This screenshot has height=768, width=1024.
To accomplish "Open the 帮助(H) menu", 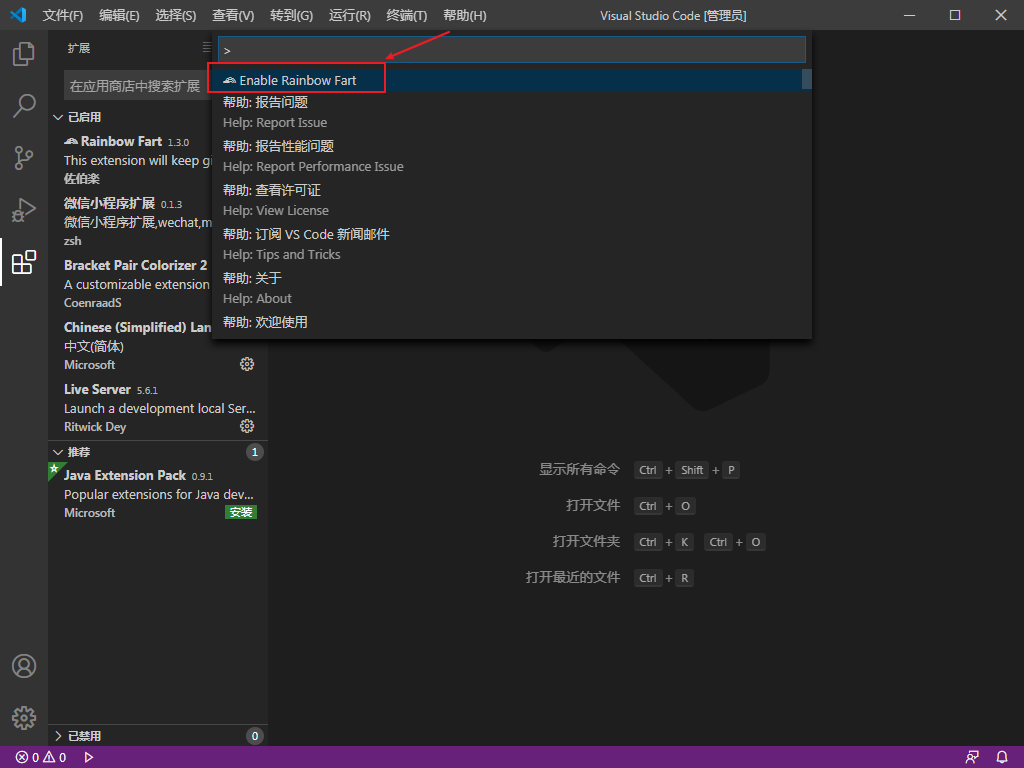I will pyautogui.click(x=464, y=15).
